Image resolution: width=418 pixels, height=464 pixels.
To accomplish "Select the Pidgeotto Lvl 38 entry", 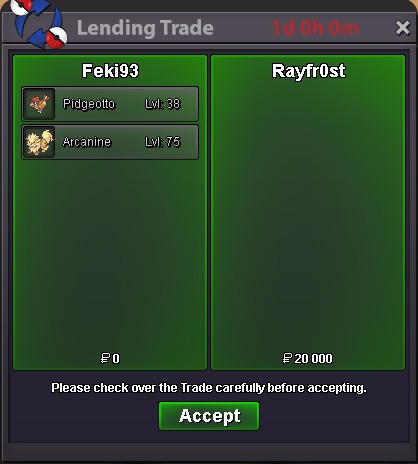I will point(110,104).
